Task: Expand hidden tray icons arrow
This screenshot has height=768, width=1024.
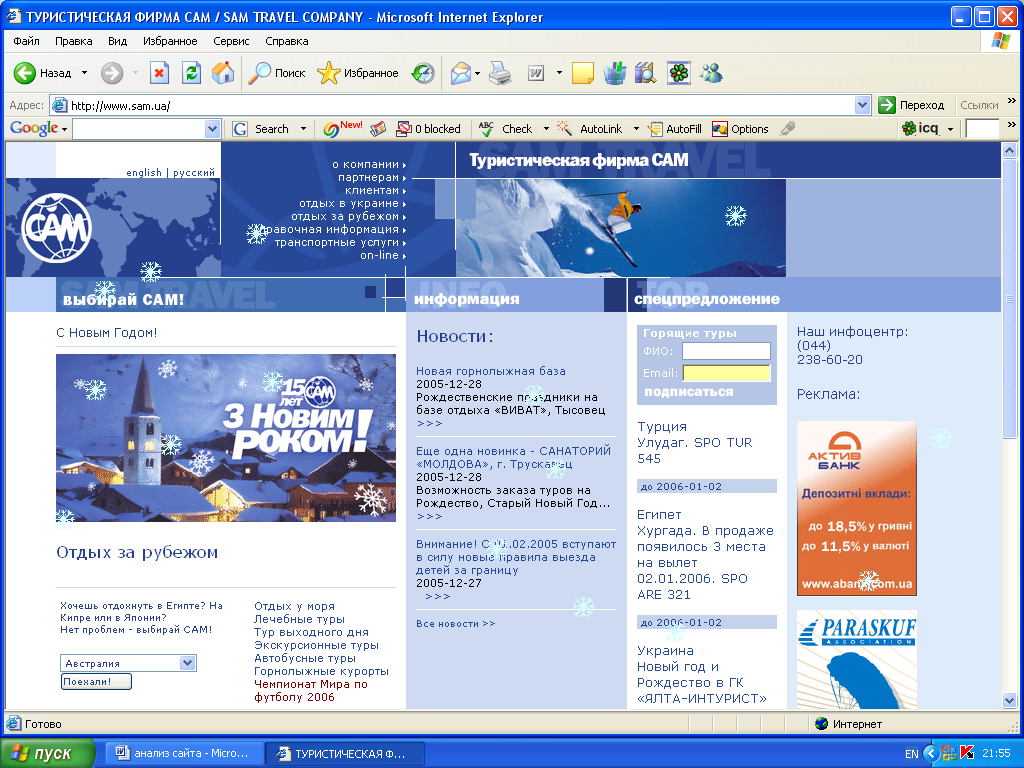Action: (x=931, y=753)
